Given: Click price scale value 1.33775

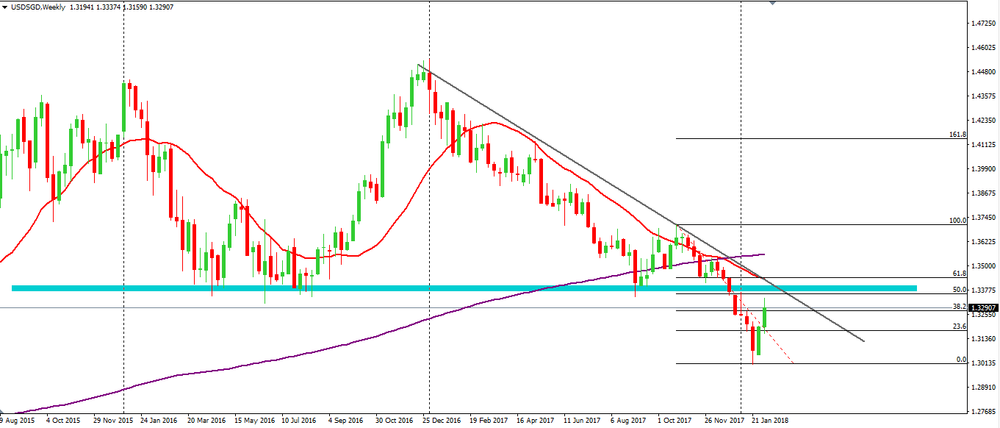Looking at the screenshot, I should pos(984,290).
